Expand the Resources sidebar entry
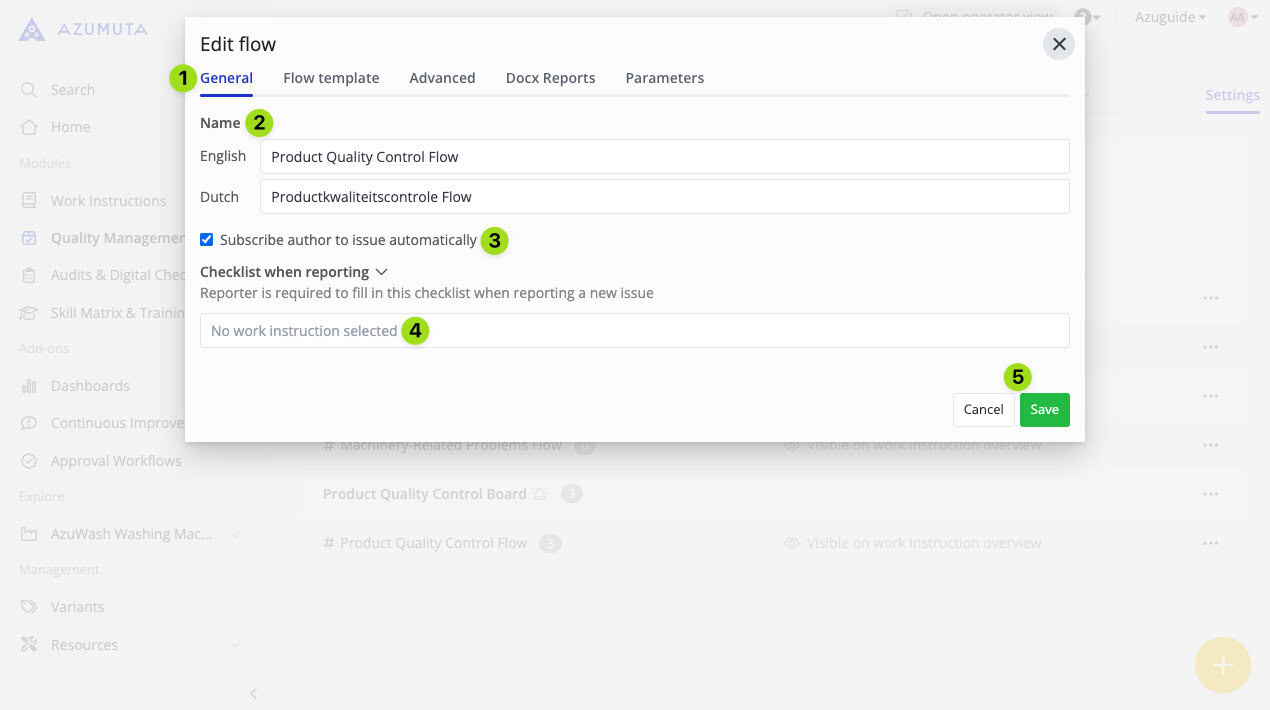 point(235,644)
